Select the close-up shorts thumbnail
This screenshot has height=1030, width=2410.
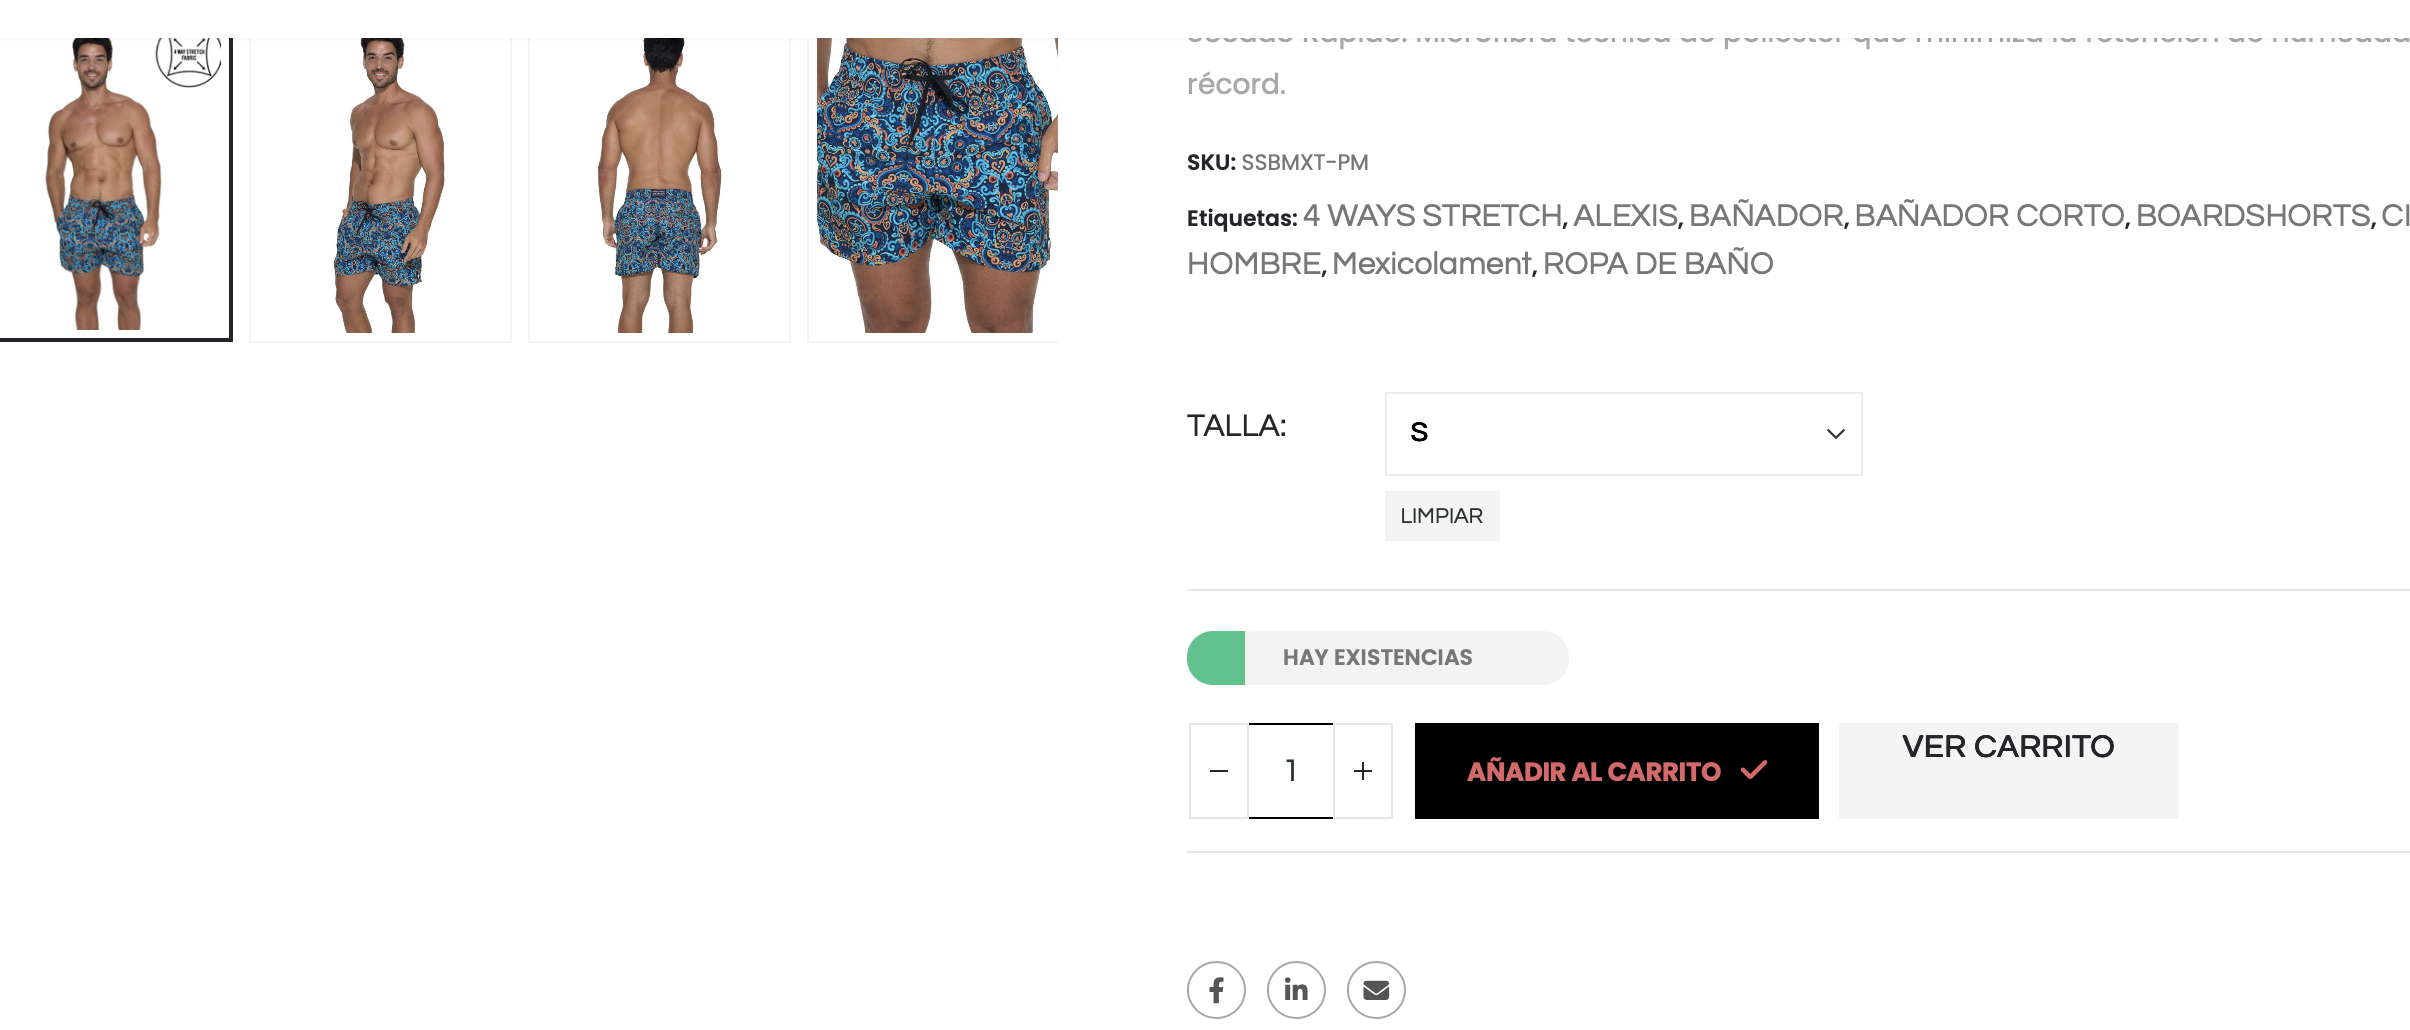click(933, 188)
